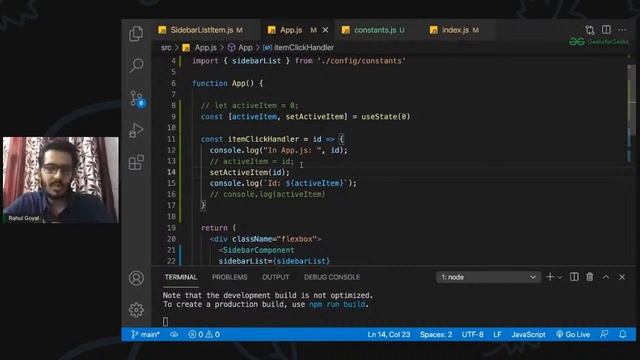Open the Search view in activity bar
Screen dimensions: 640x360
tap(136, 65)
